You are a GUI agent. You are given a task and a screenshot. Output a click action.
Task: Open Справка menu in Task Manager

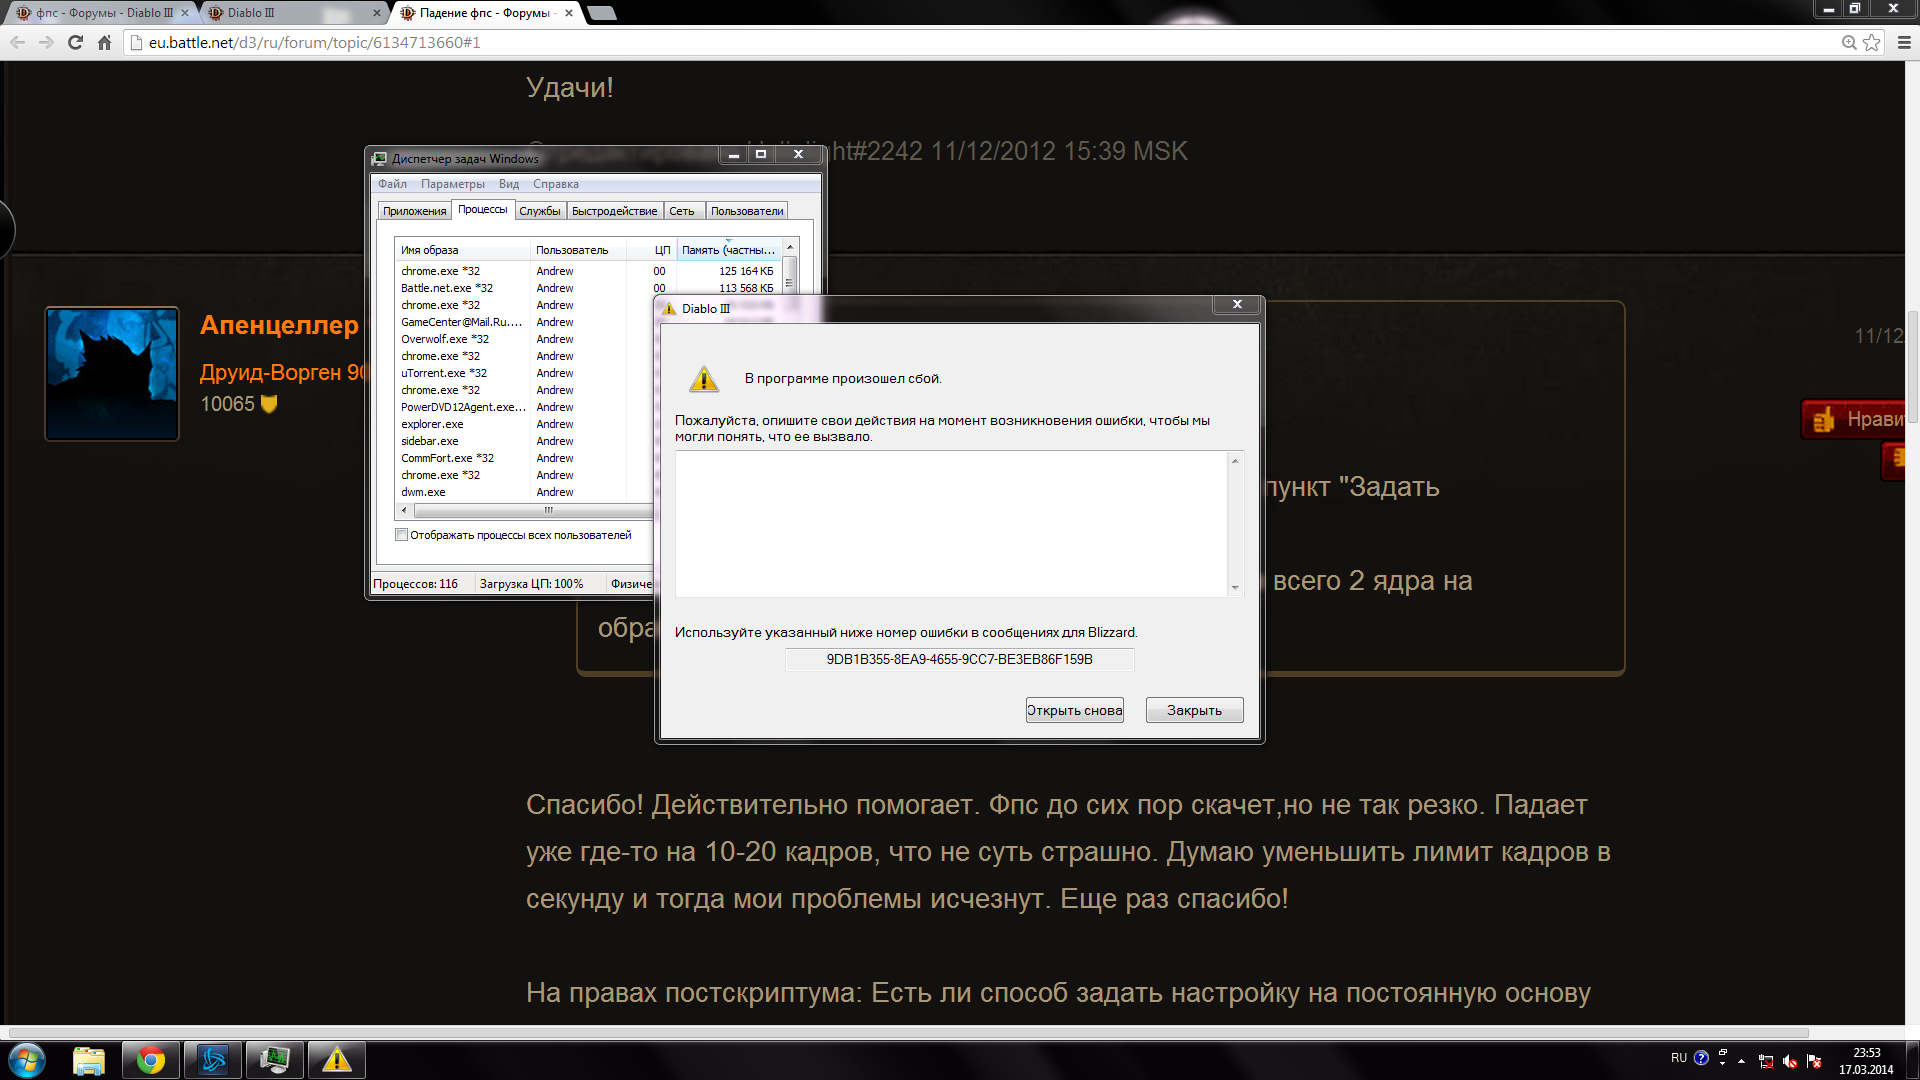click(556, 184)
